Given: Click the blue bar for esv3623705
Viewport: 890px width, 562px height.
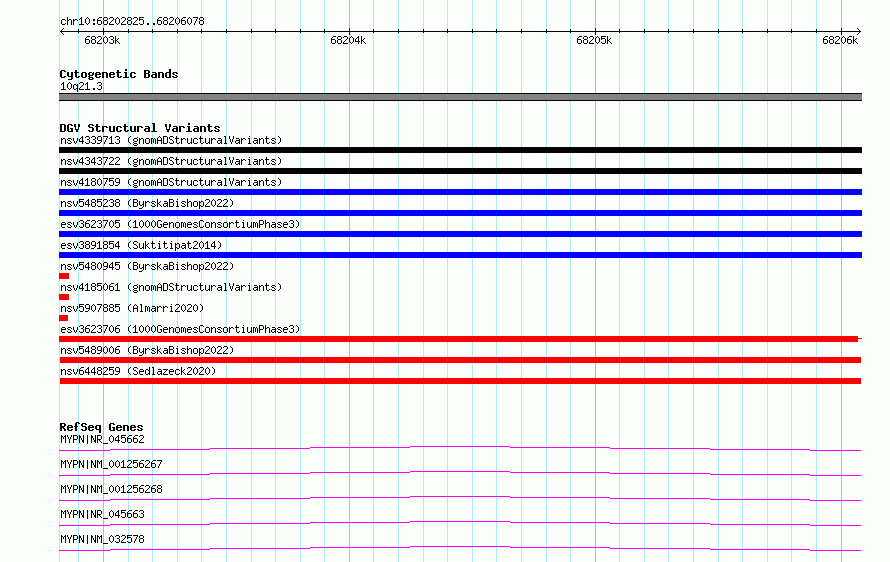Looking at the screenshot, I should (460, 234).
